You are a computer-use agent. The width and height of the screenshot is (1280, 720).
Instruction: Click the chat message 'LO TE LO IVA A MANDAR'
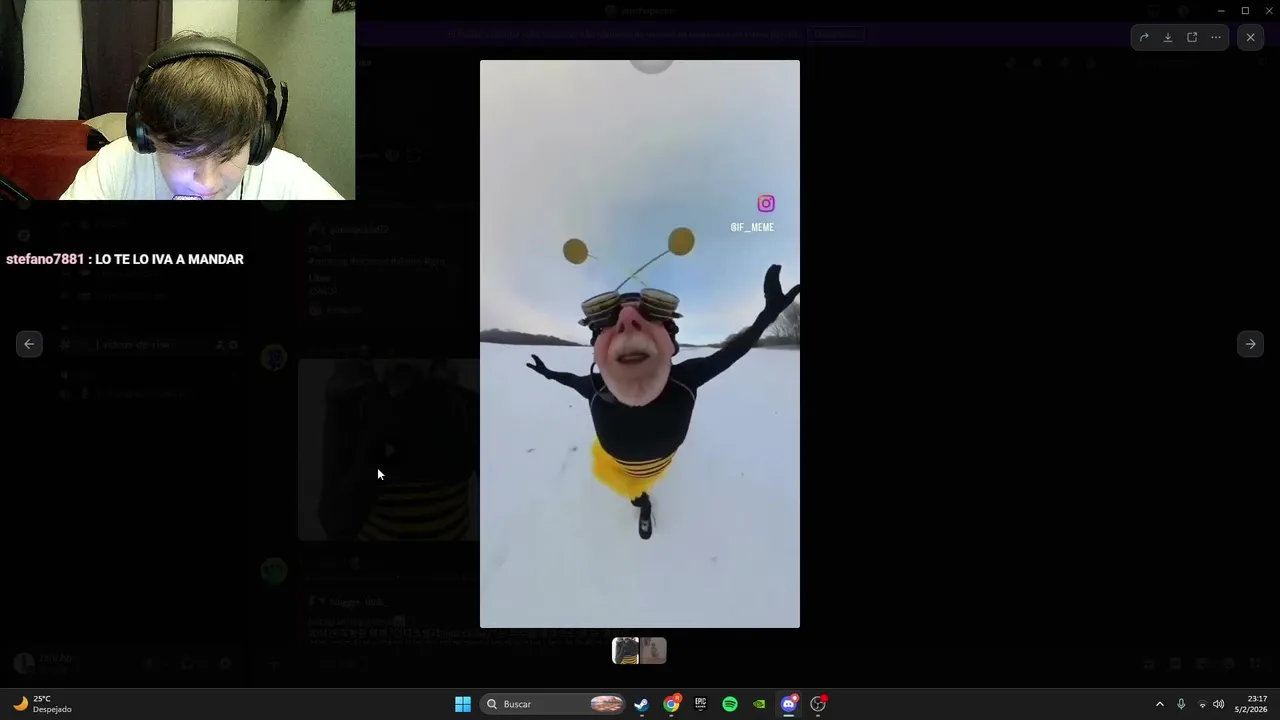coord(169,259)
